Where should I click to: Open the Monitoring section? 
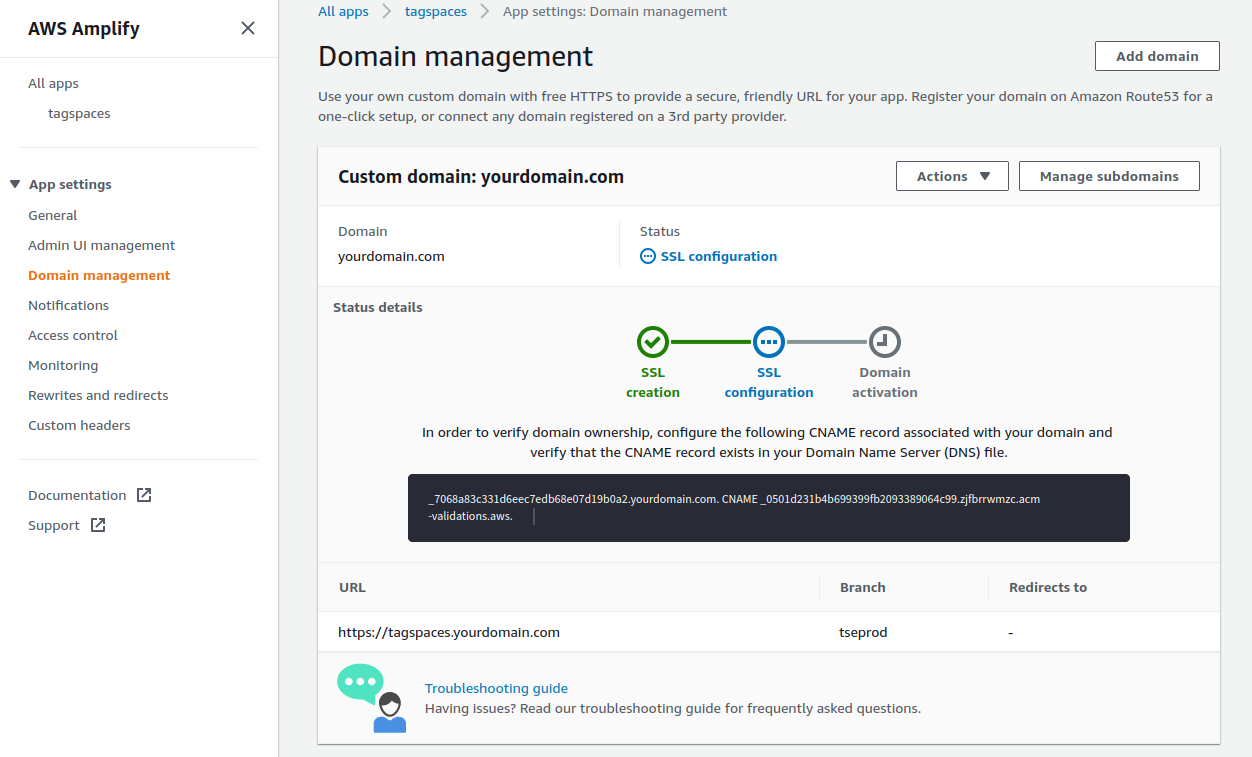[63, 365]
